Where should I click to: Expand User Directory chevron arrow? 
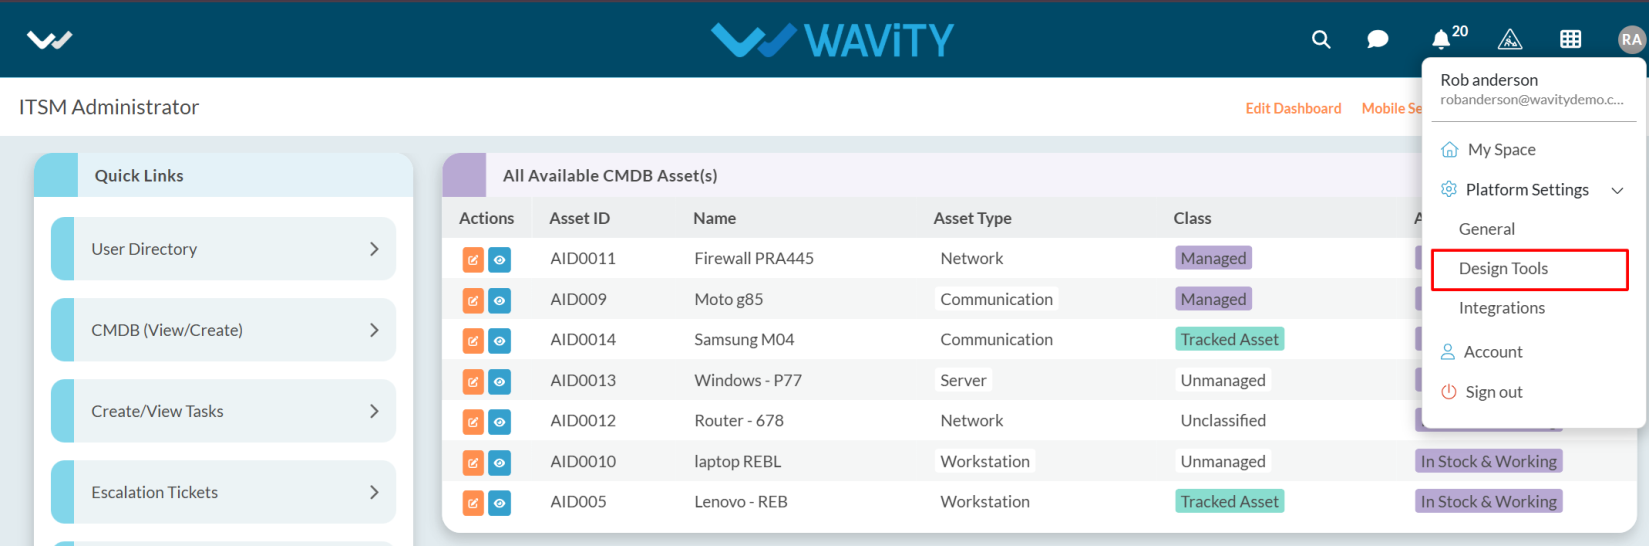coord(374,249)
